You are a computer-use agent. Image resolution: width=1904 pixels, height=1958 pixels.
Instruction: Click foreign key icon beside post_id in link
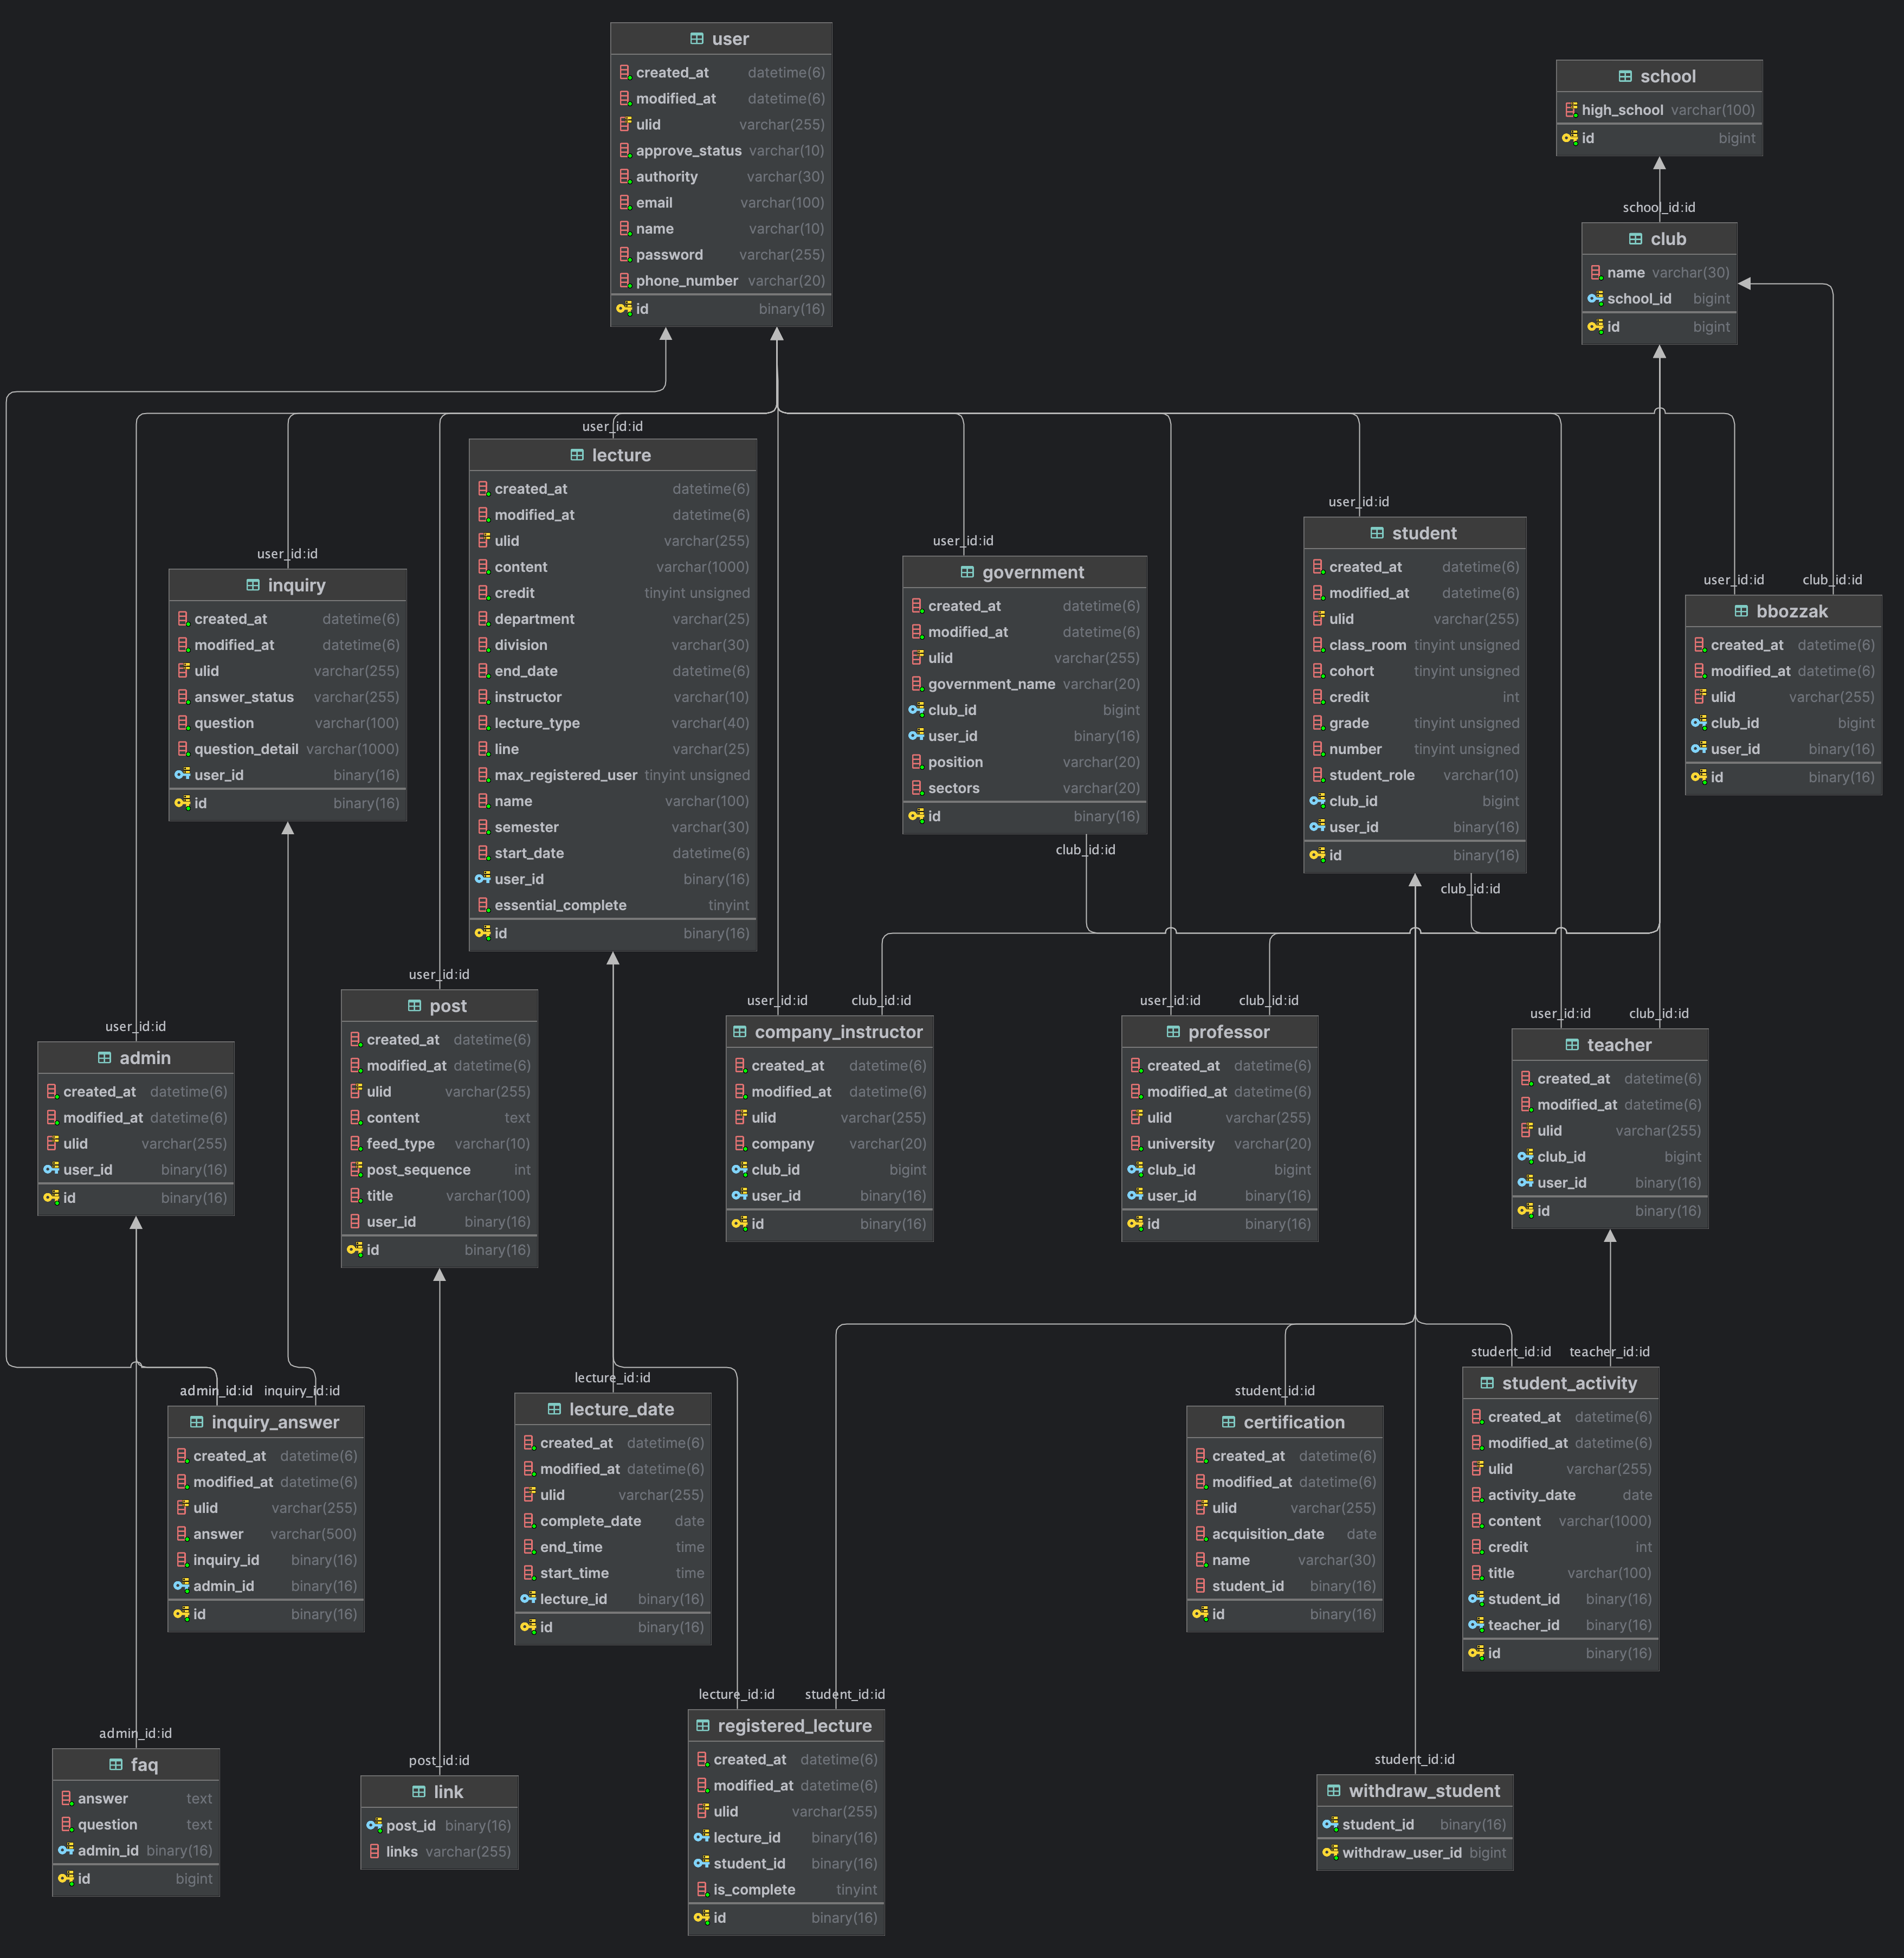click(374, 1825)
